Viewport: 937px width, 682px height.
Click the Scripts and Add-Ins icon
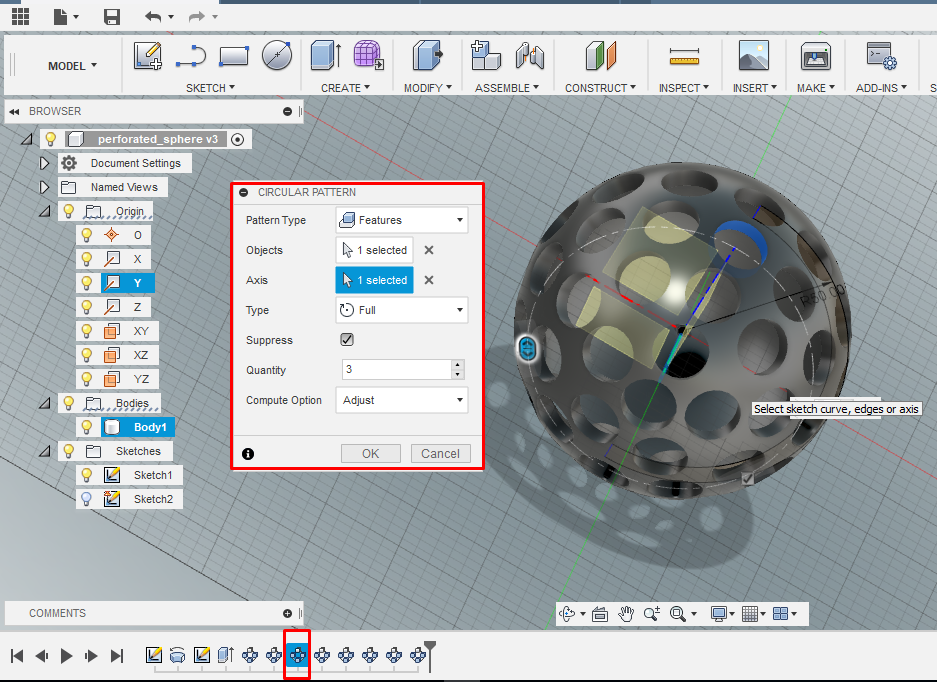point(881,56)
